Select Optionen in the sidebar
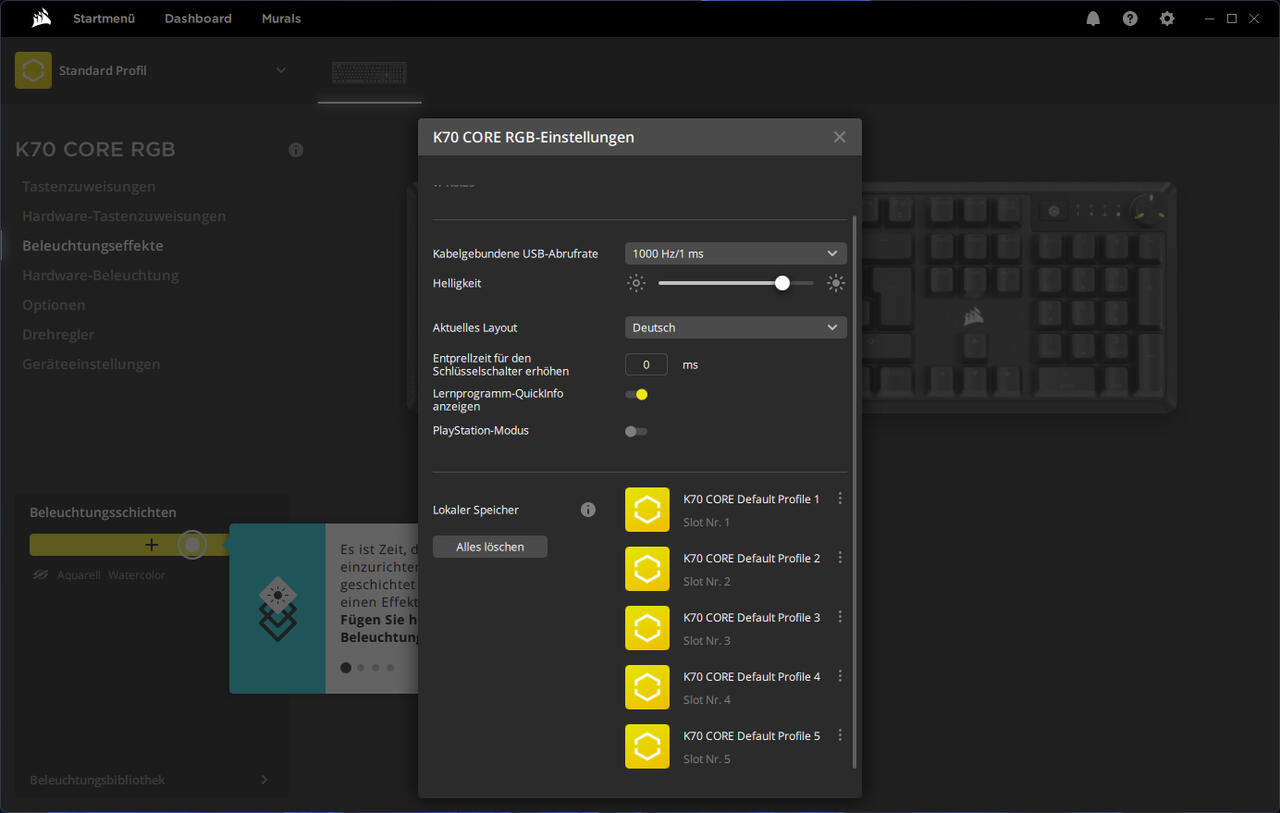 pyautogui.click(x=54, y=305)
